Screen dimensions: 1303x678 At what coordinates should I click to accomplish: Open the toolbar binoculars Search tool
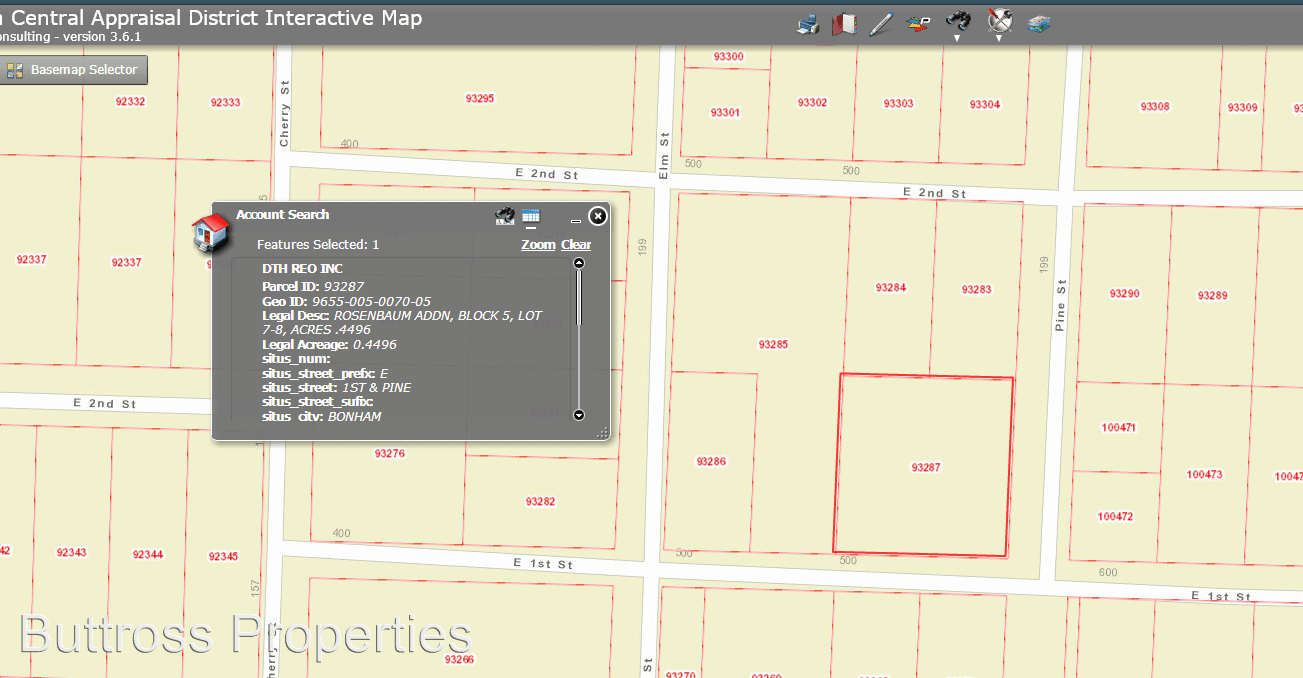[958, 22]
